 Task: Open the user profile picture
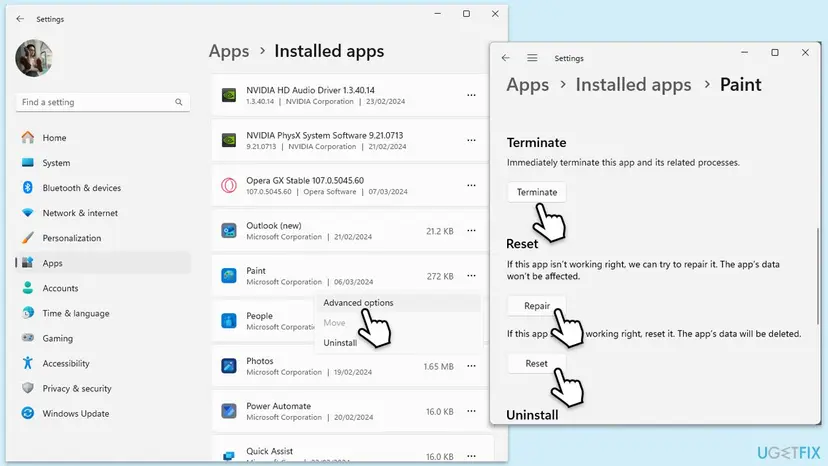pos(34,58)
